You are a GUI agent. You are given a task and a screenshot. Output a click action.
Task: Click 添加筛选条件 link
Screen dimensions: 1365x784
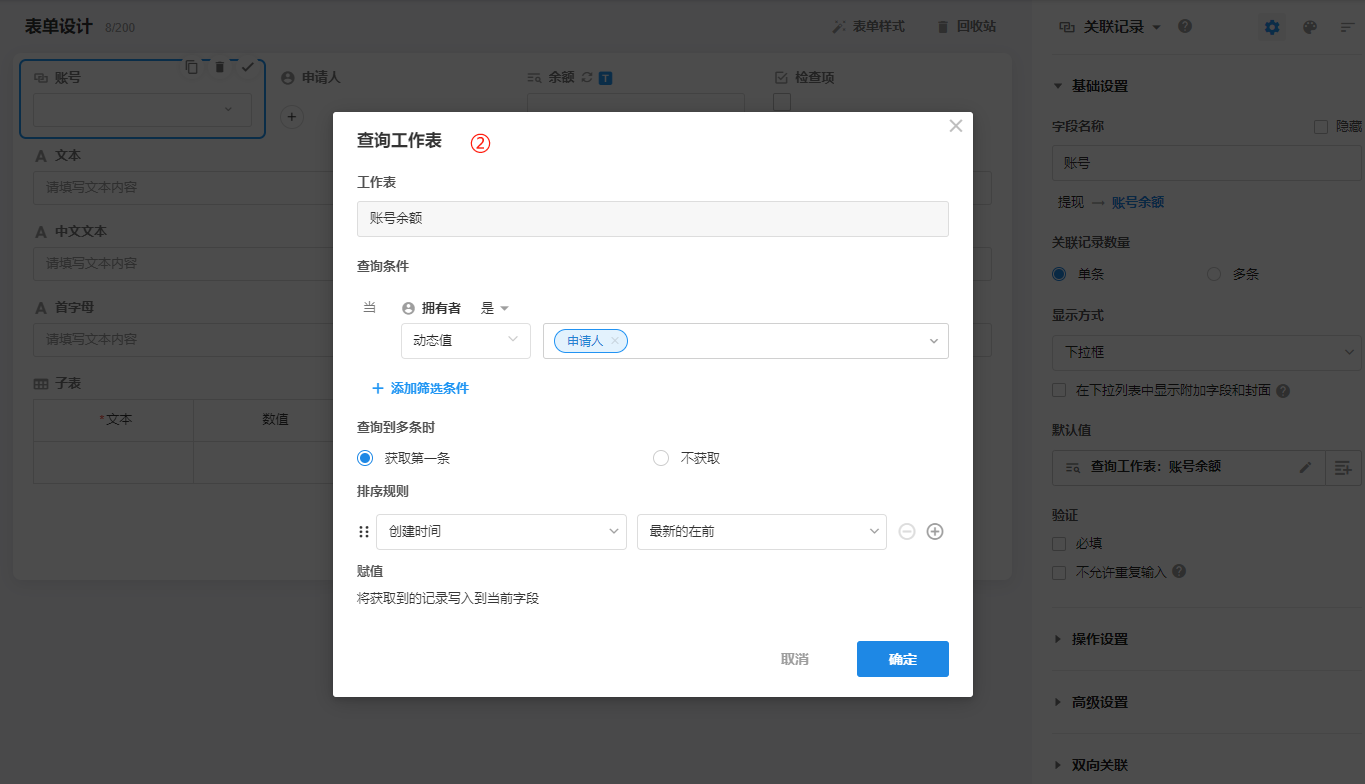pyautogui.click(x=420, y=388)
